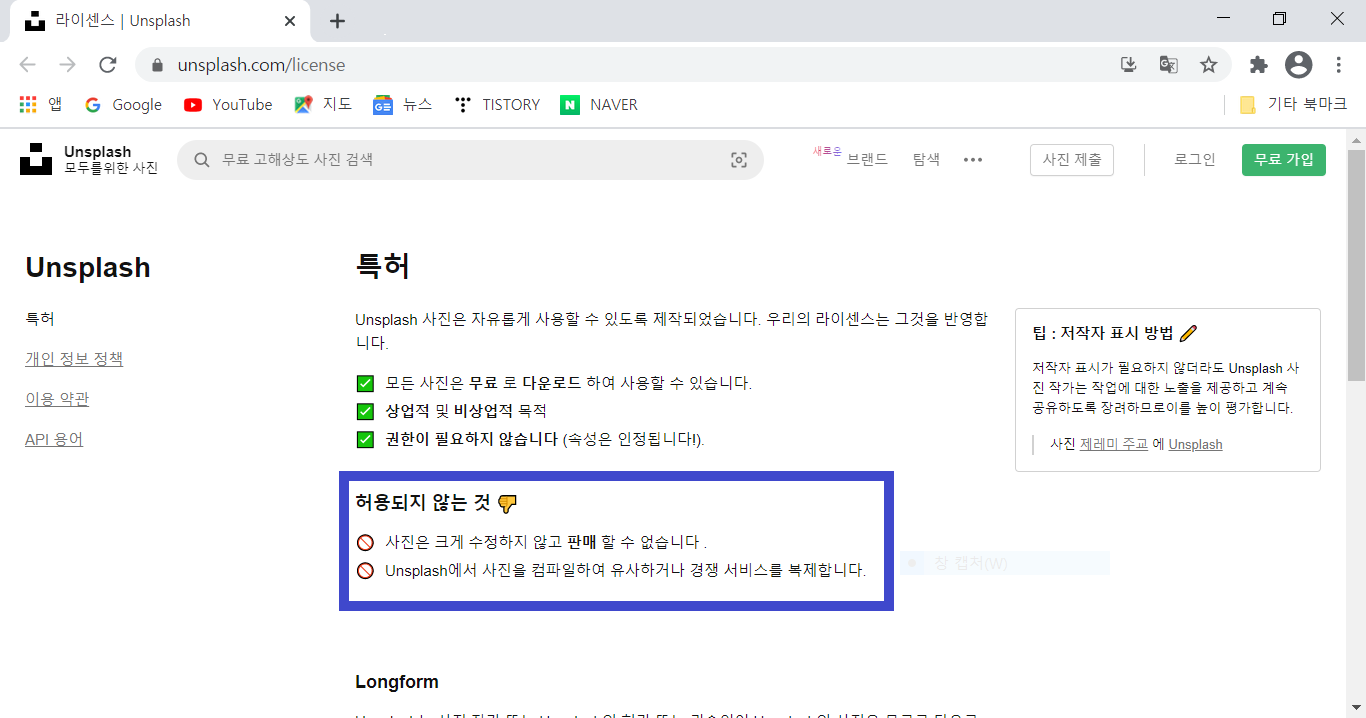The height and width of the screenshot is (718, 1366).
Task: Click the green check next to 상업적 및 비상업적 목적
Action: click(365, 411)
